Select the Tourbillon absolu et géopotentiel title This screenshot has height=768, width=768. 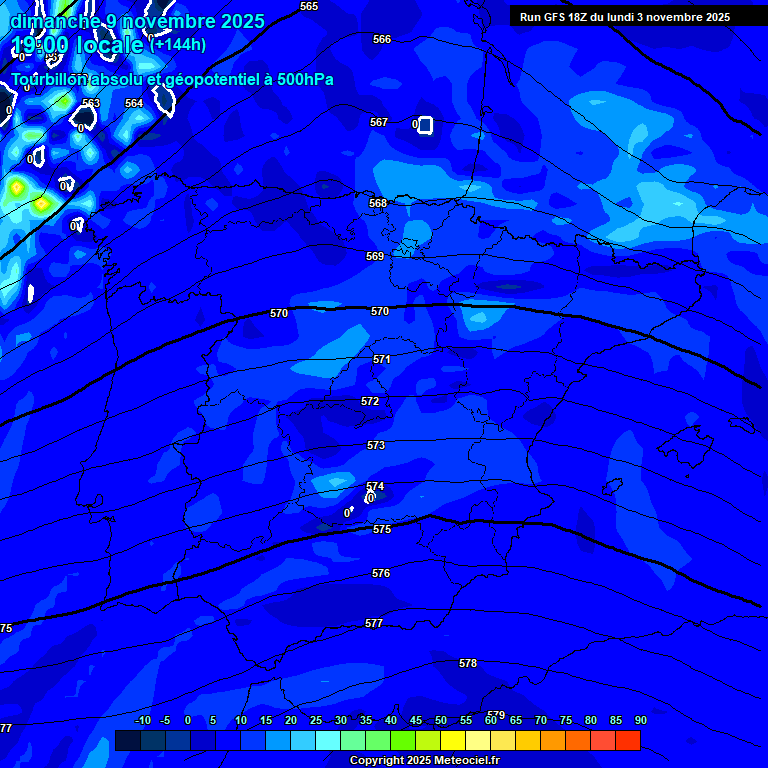(172, 79)
